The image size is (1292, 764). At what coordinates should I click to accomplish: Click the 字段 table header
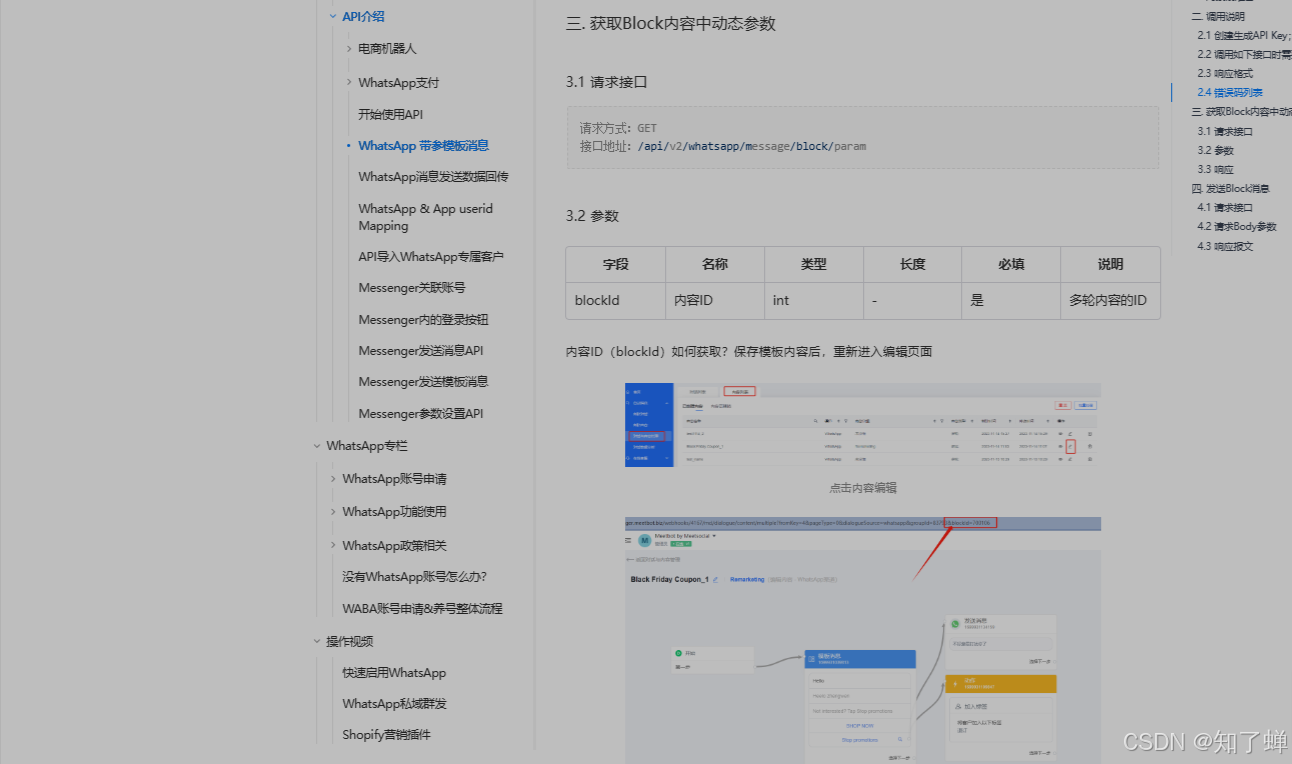(x=615, y=265)
